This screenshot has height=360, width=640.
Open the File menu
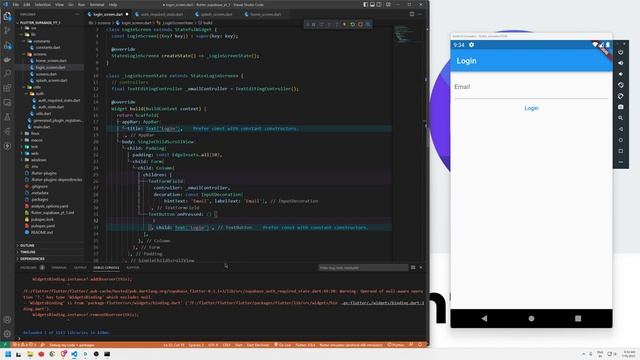16,4
